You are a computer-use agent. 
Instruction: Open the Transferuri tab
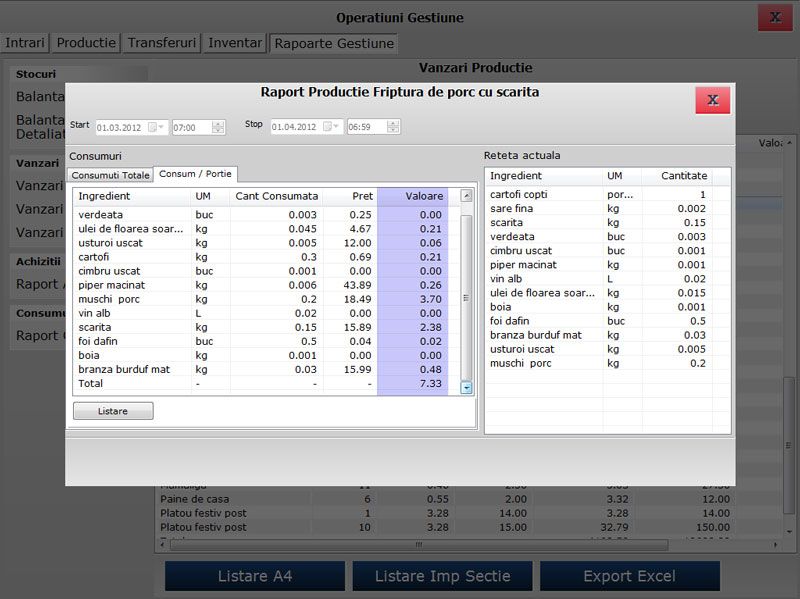tap(161, 42)
